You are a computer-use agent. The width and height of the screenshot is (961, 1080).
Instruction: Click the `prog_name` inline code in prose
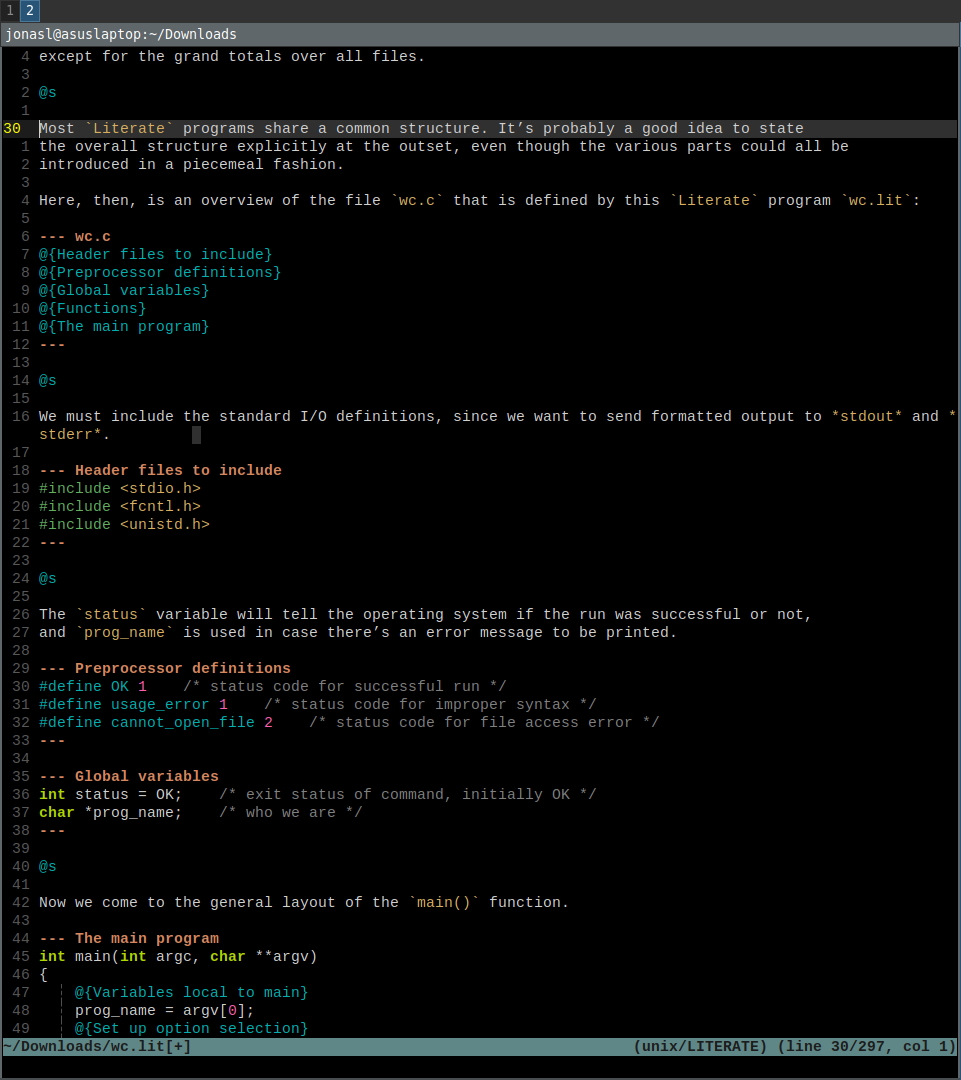point(124,632)
